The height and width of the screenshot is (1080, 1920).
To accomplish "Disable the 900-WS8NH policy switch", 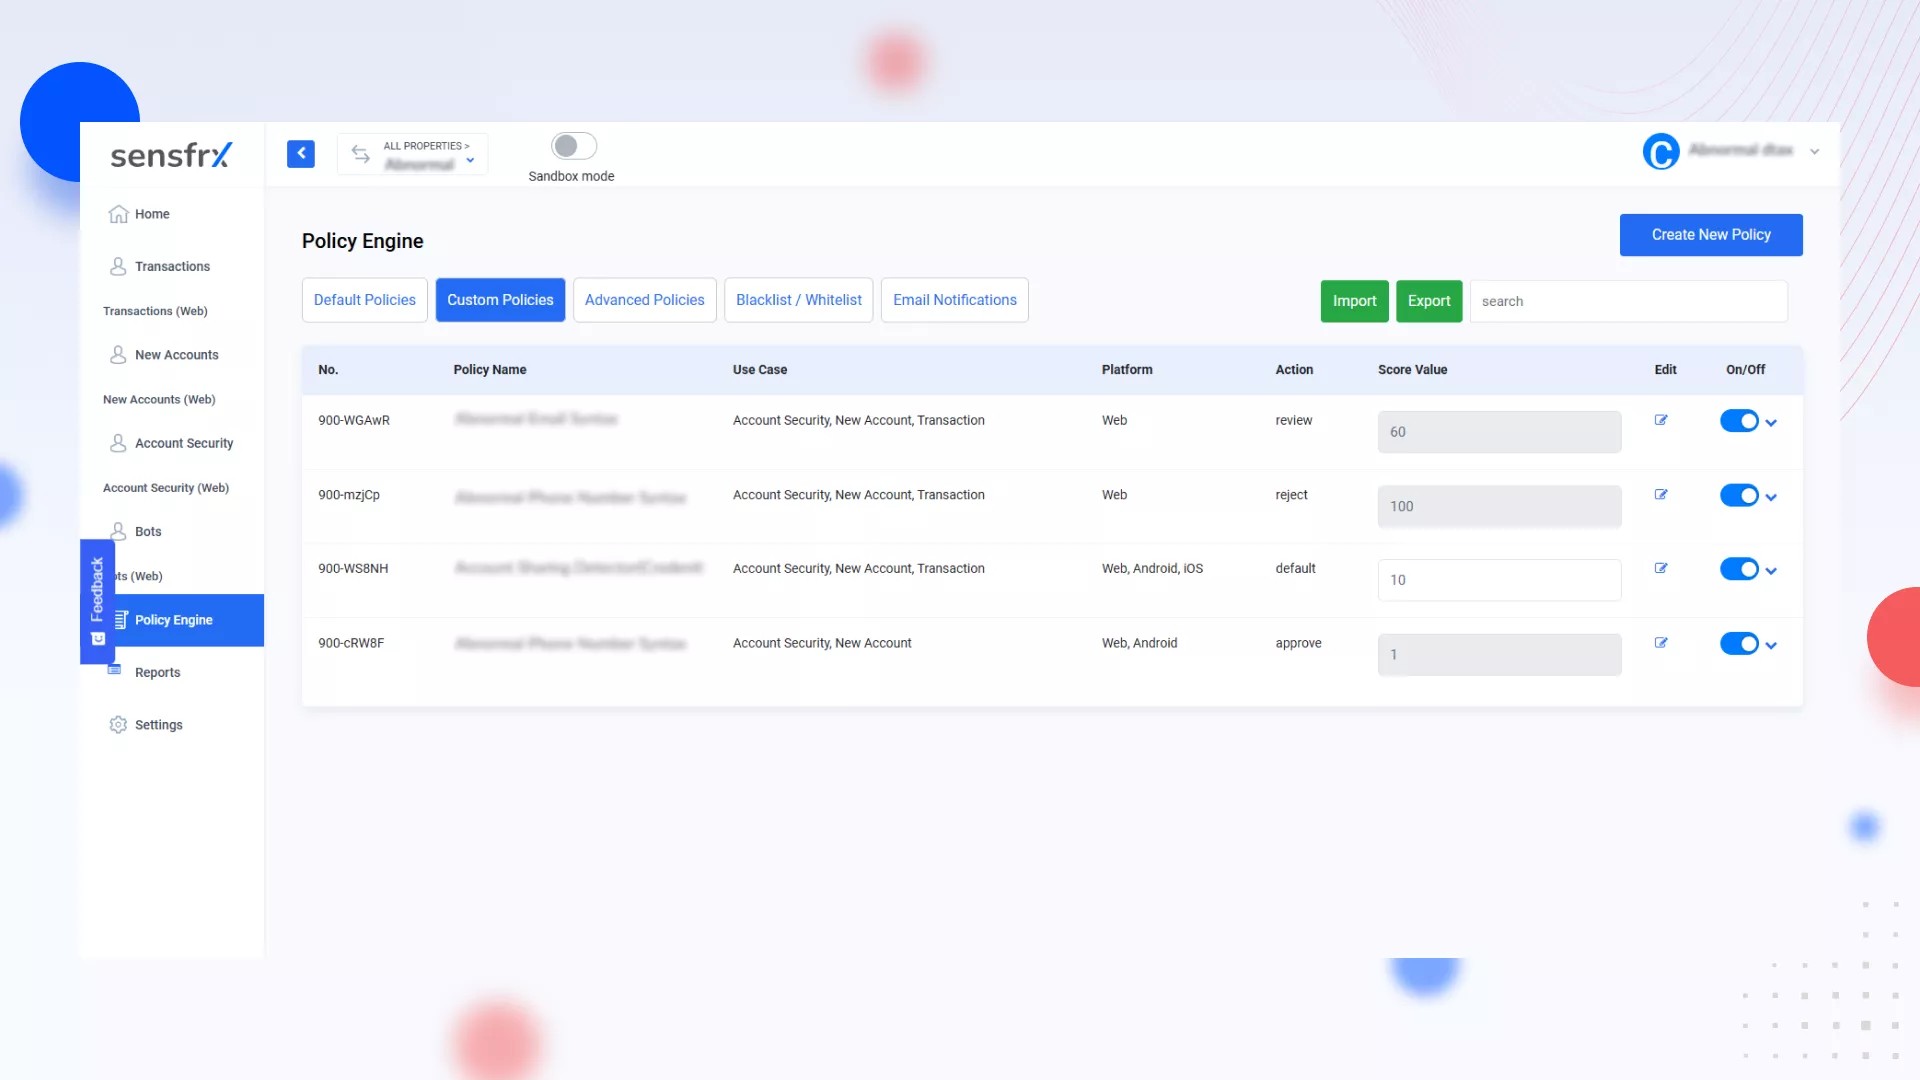I will pyautogui.click(x=1738, y=569).
